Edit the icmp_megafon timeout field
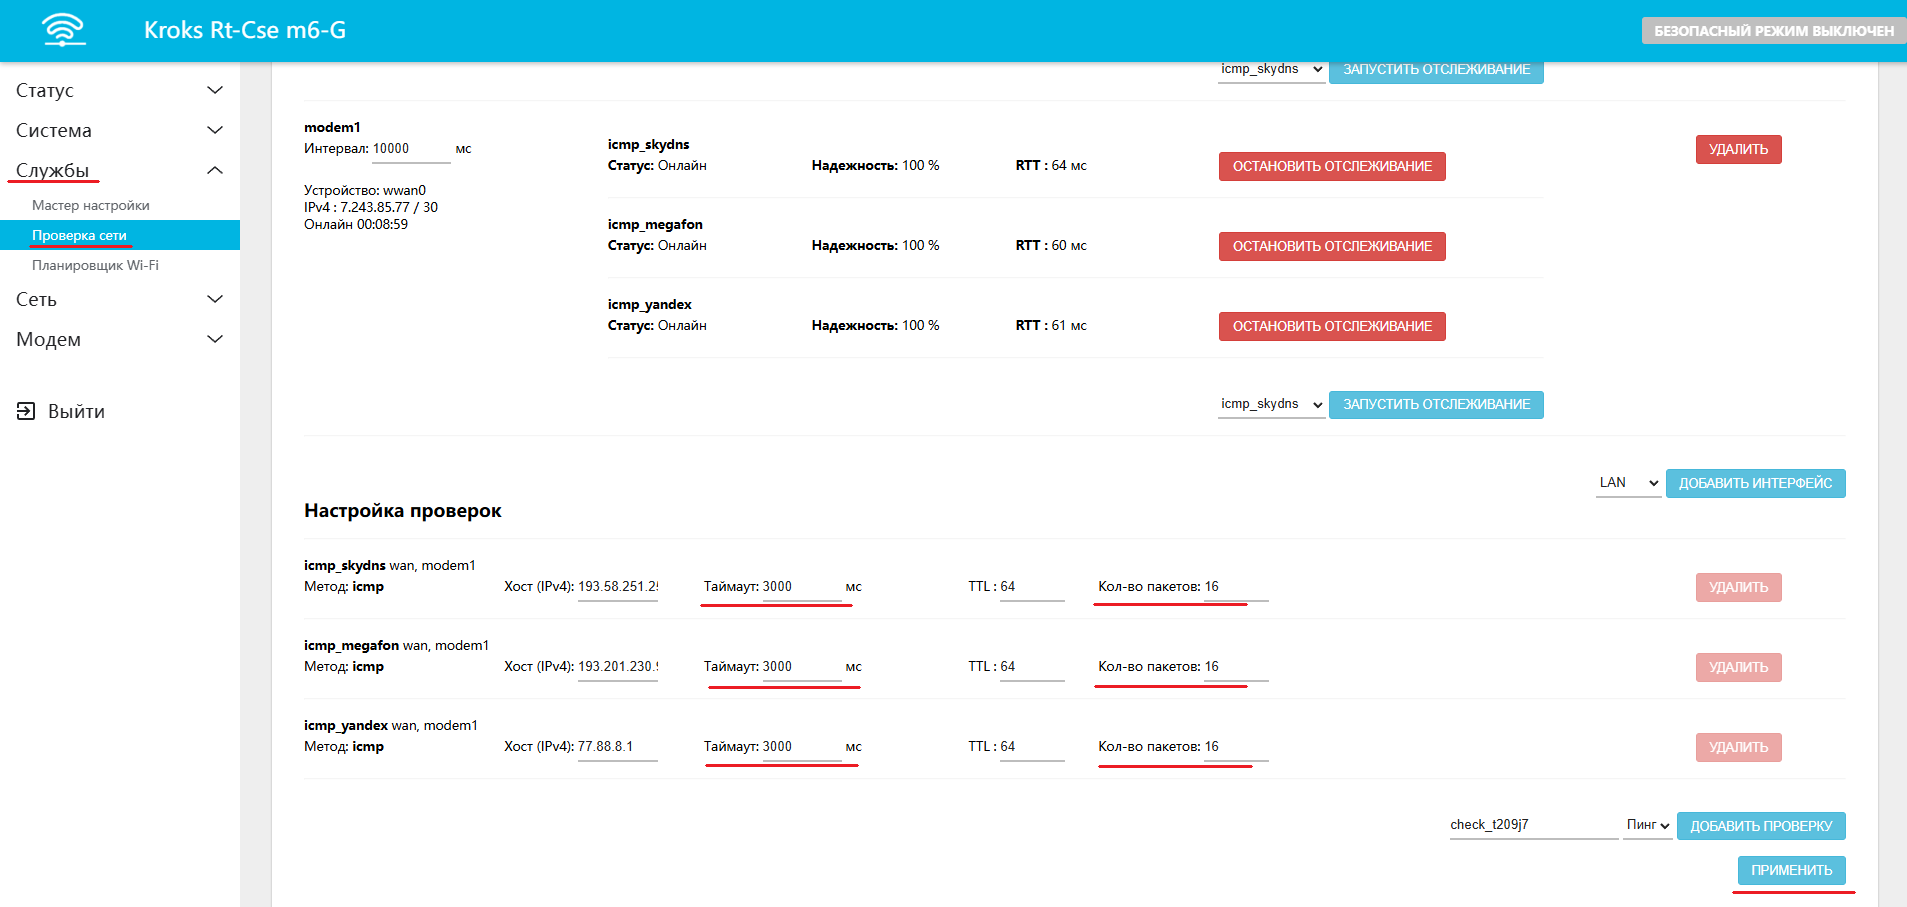 point(801,667)
